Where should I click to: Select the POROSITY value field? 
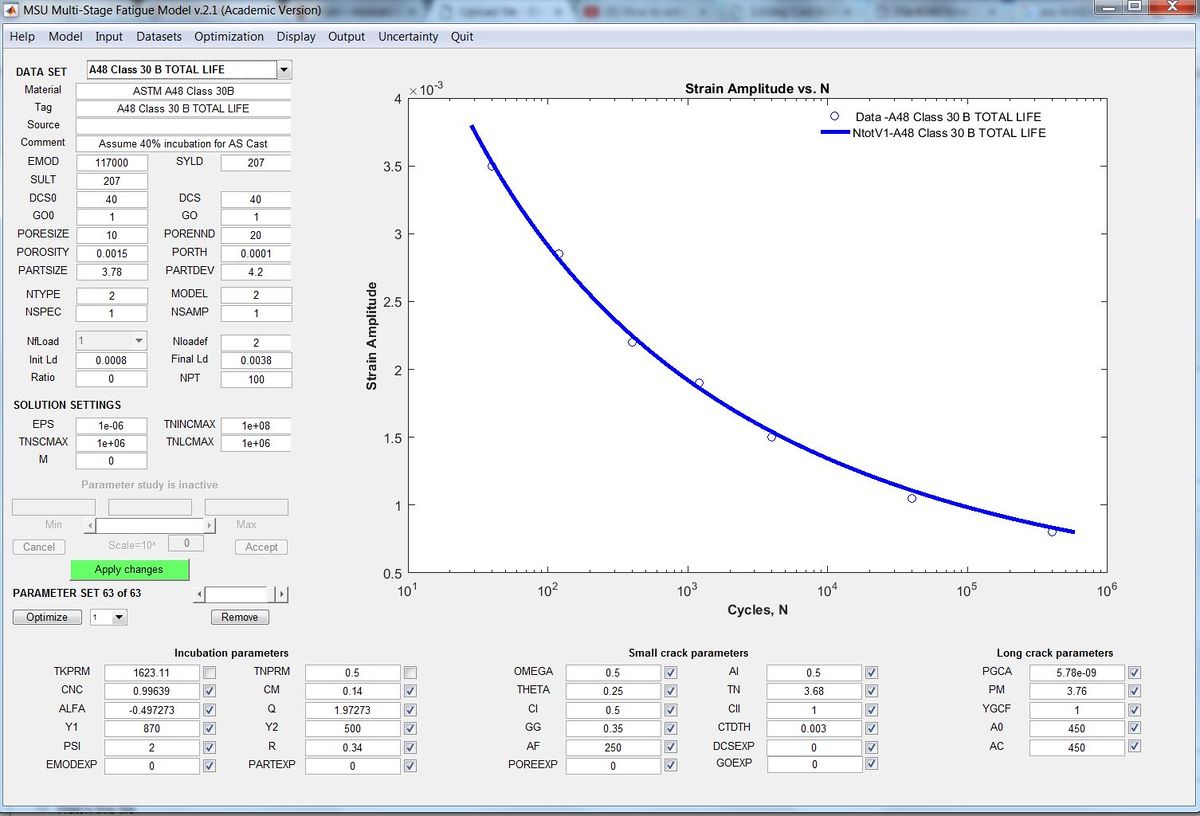(111, 254)
